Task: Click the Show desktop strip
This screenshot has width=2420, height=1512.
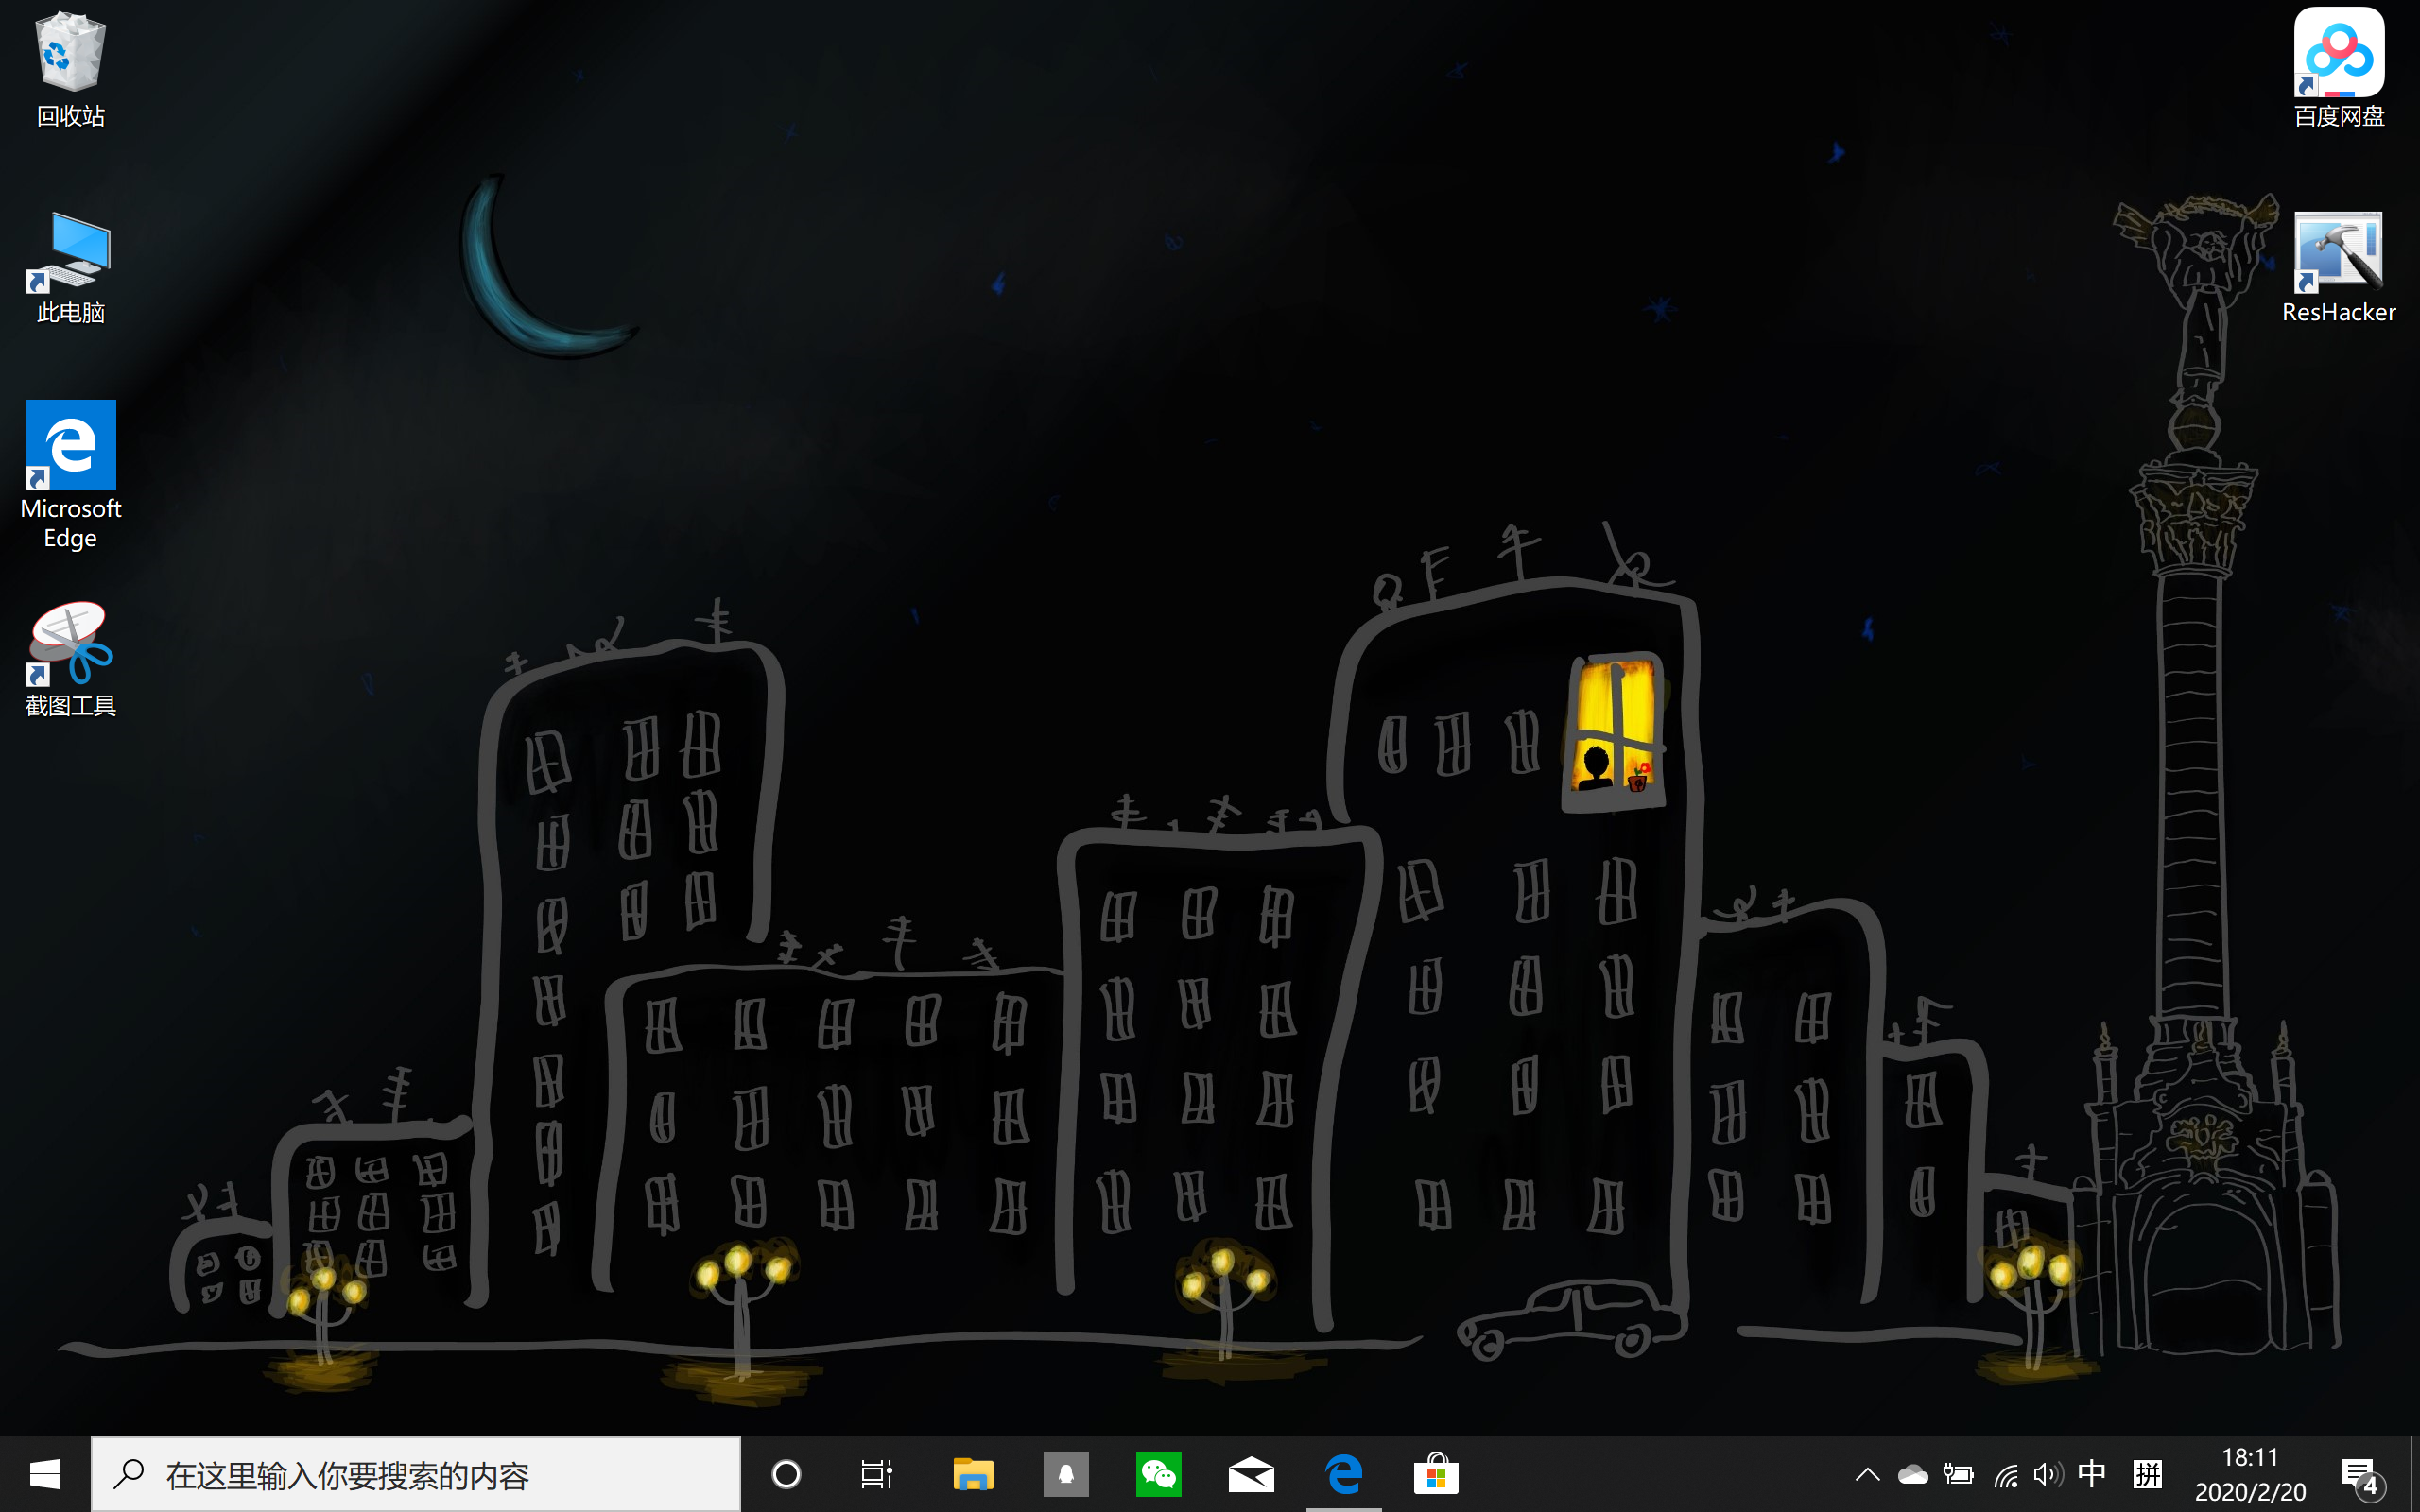Action: click(x=2414, y=1474)
